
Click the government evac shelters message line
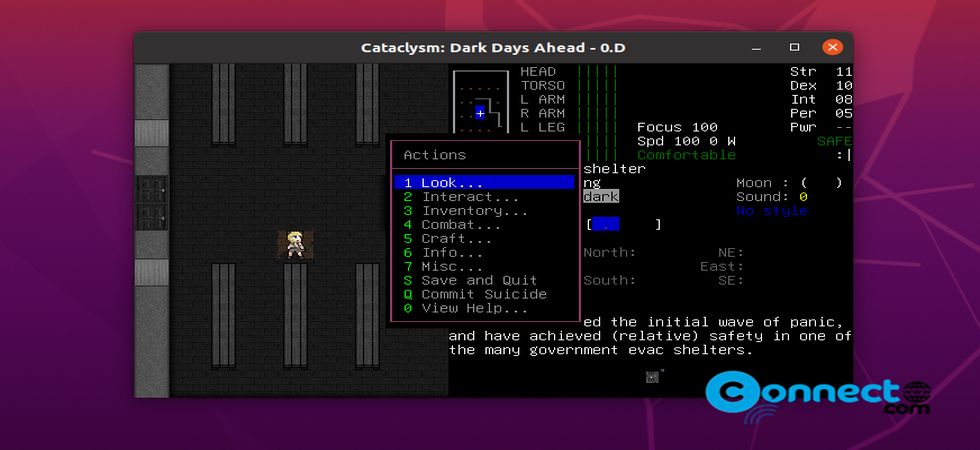[601, 350]
